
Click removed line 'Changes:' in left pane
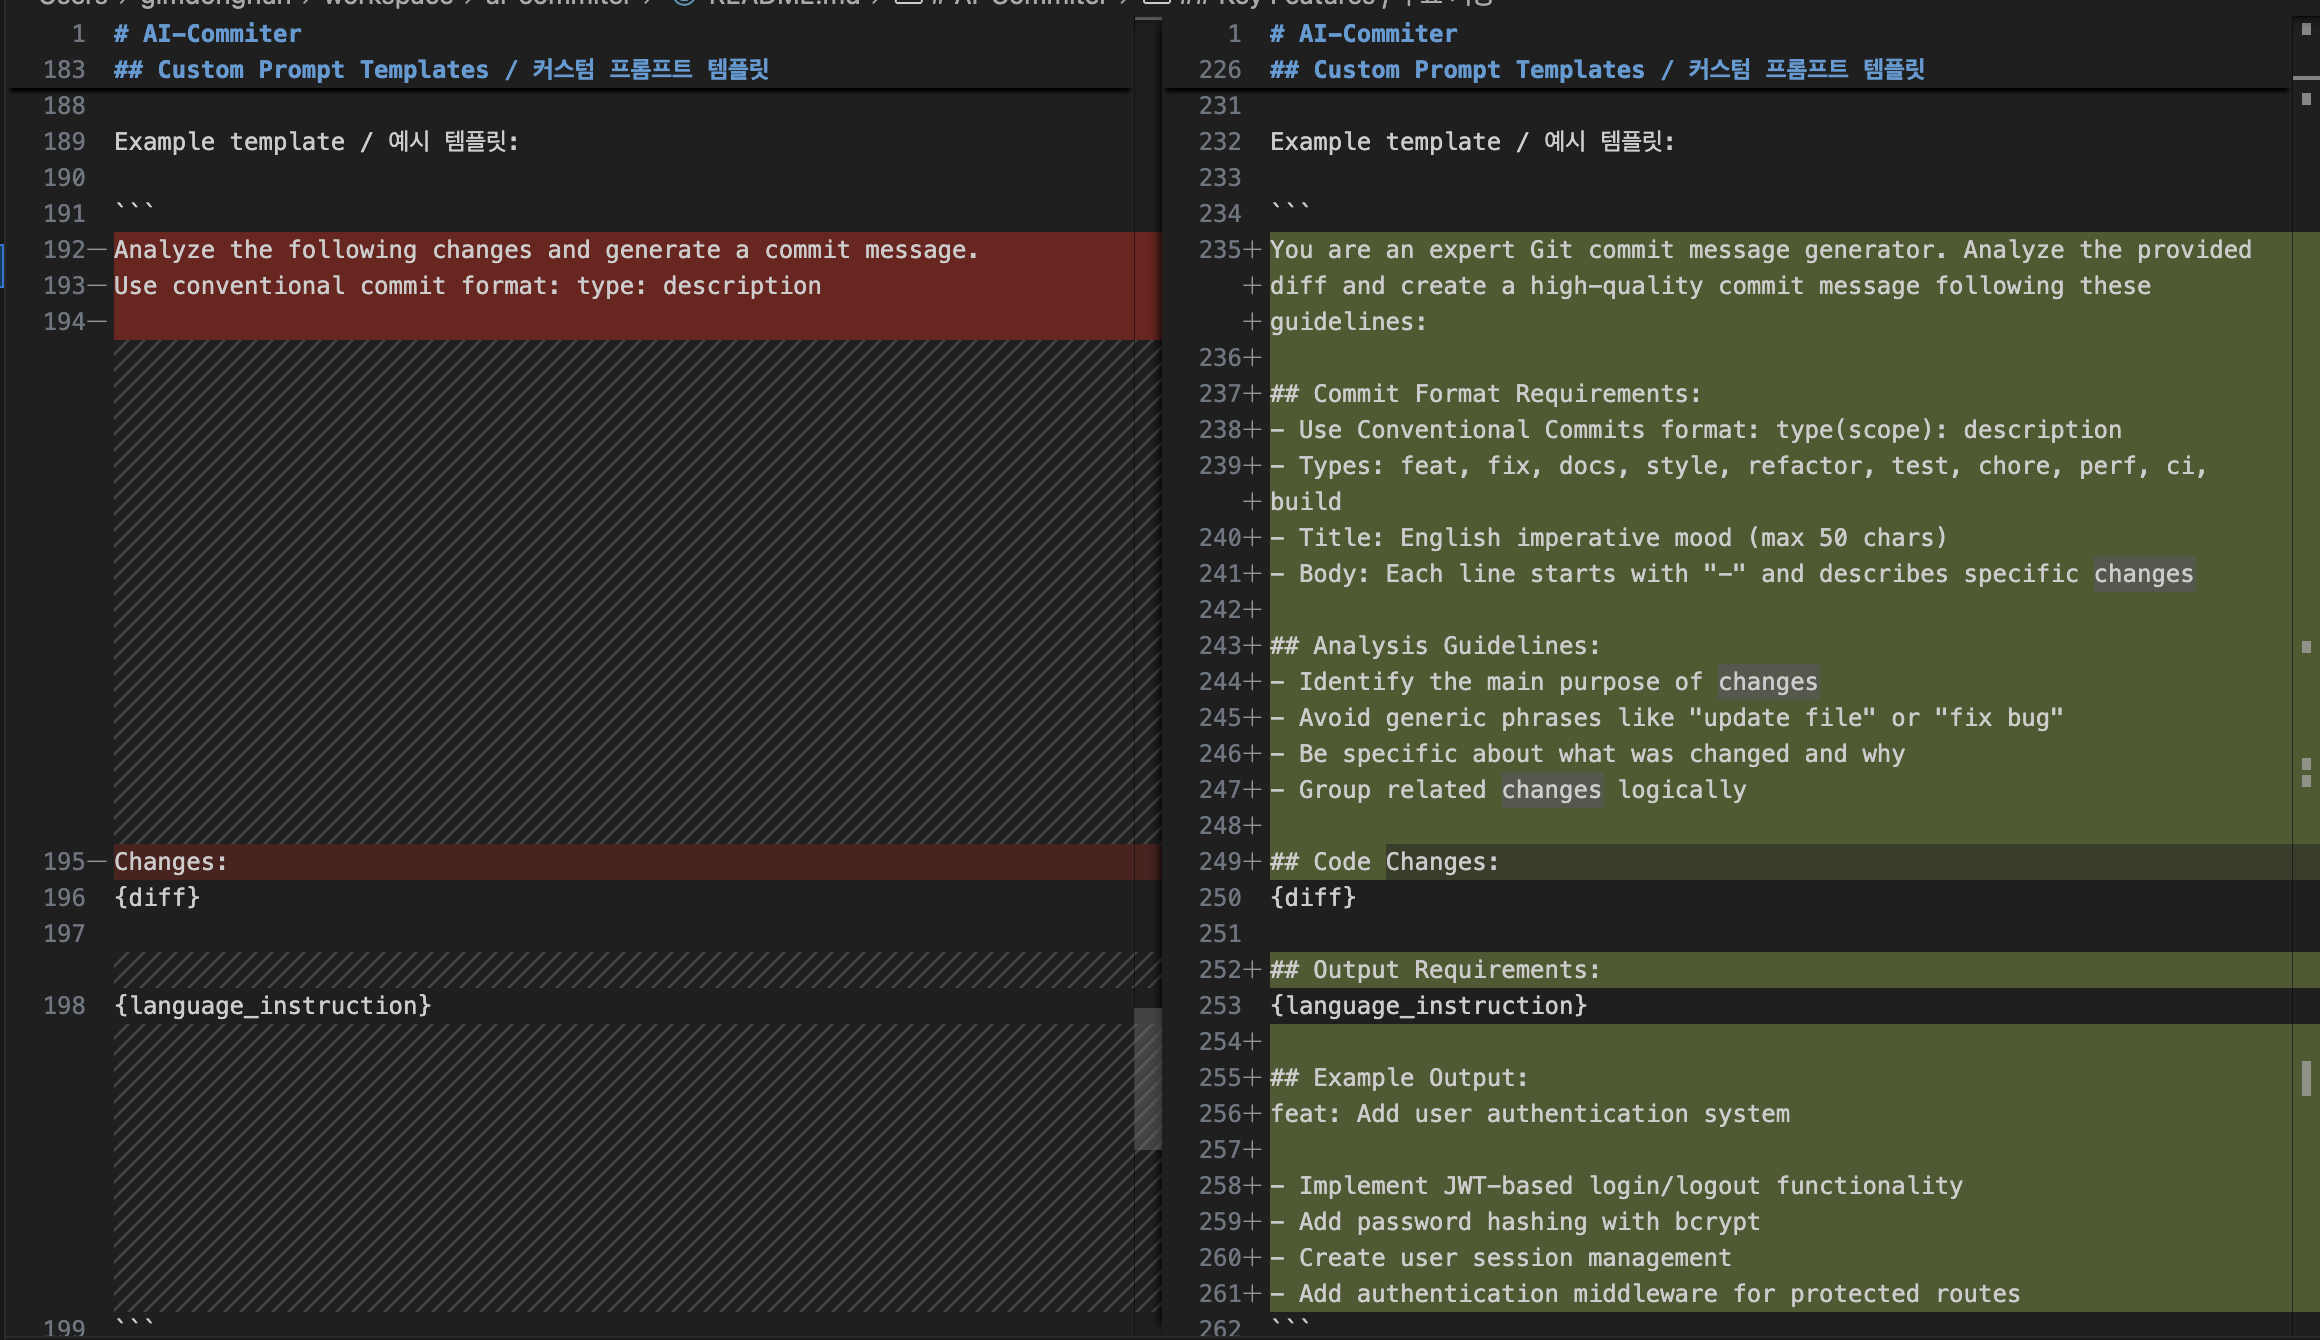pos(171,862)
